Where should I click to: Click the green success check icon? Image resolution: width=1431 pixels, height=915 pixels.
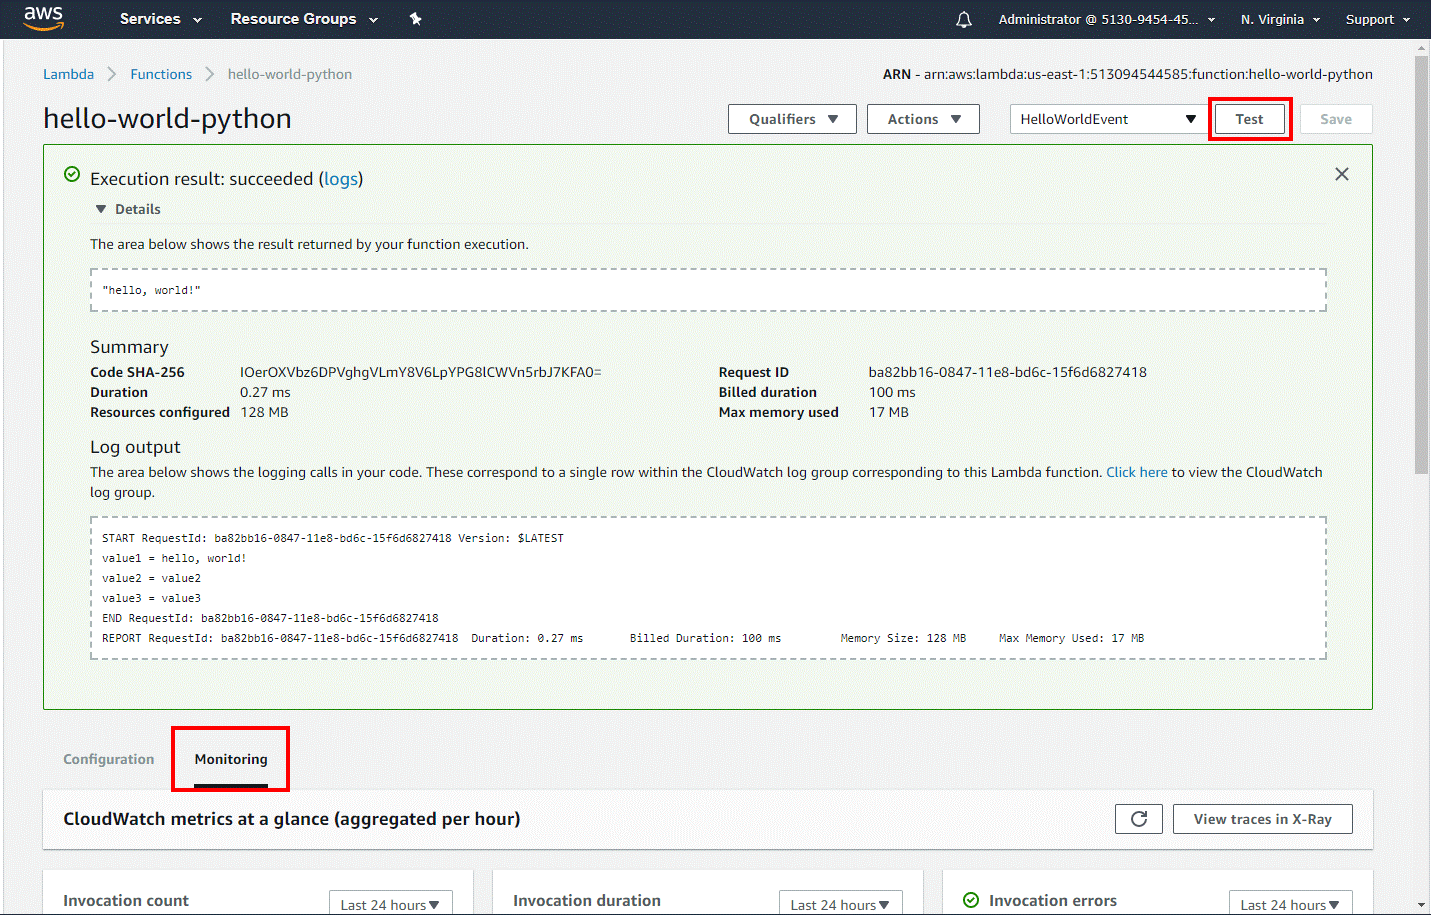click(72, 174)
